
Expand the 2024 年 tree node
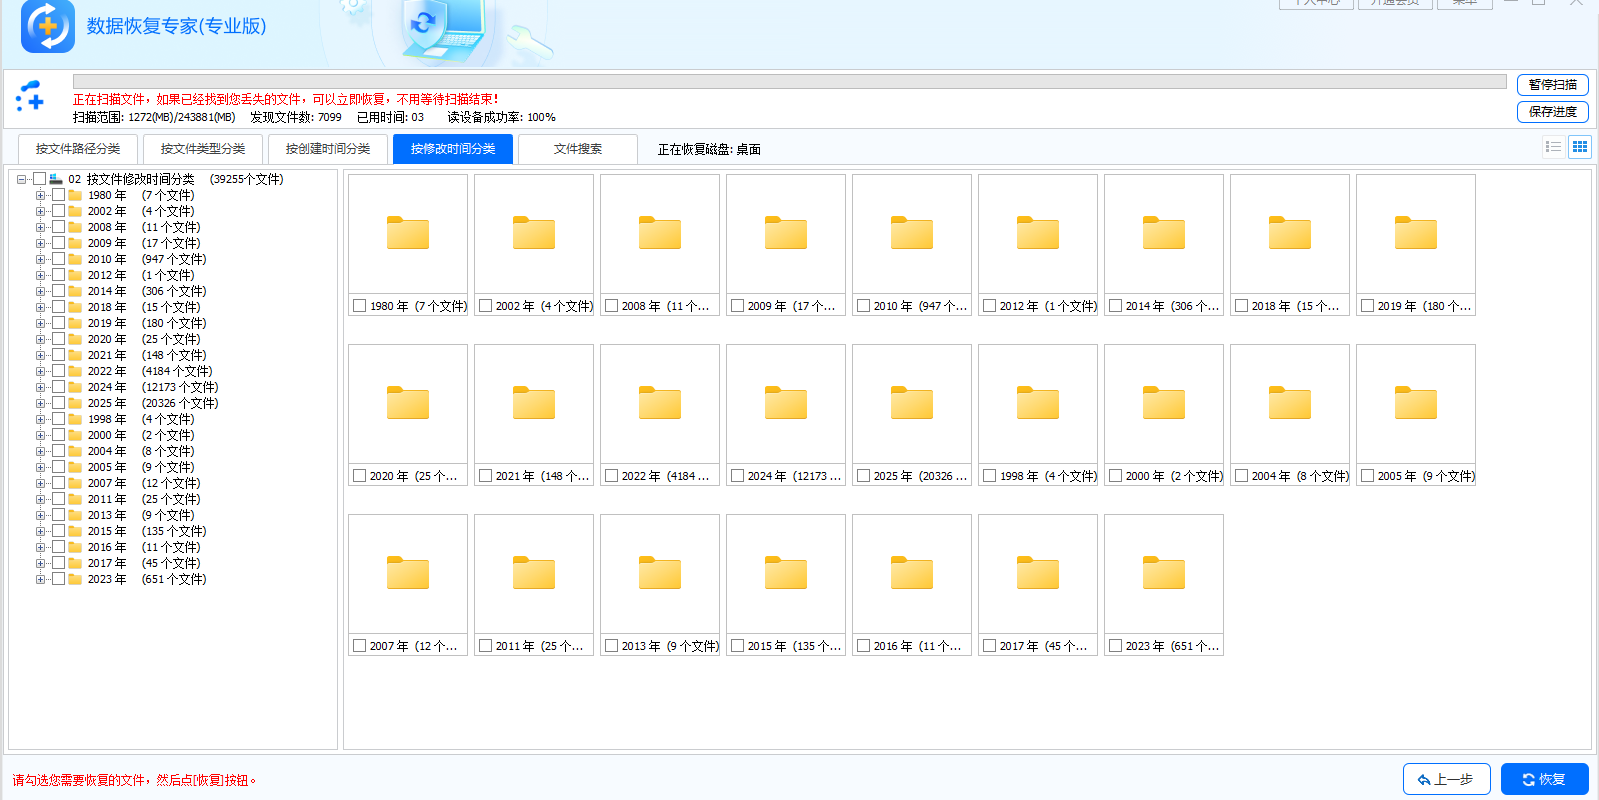[41, 387]
